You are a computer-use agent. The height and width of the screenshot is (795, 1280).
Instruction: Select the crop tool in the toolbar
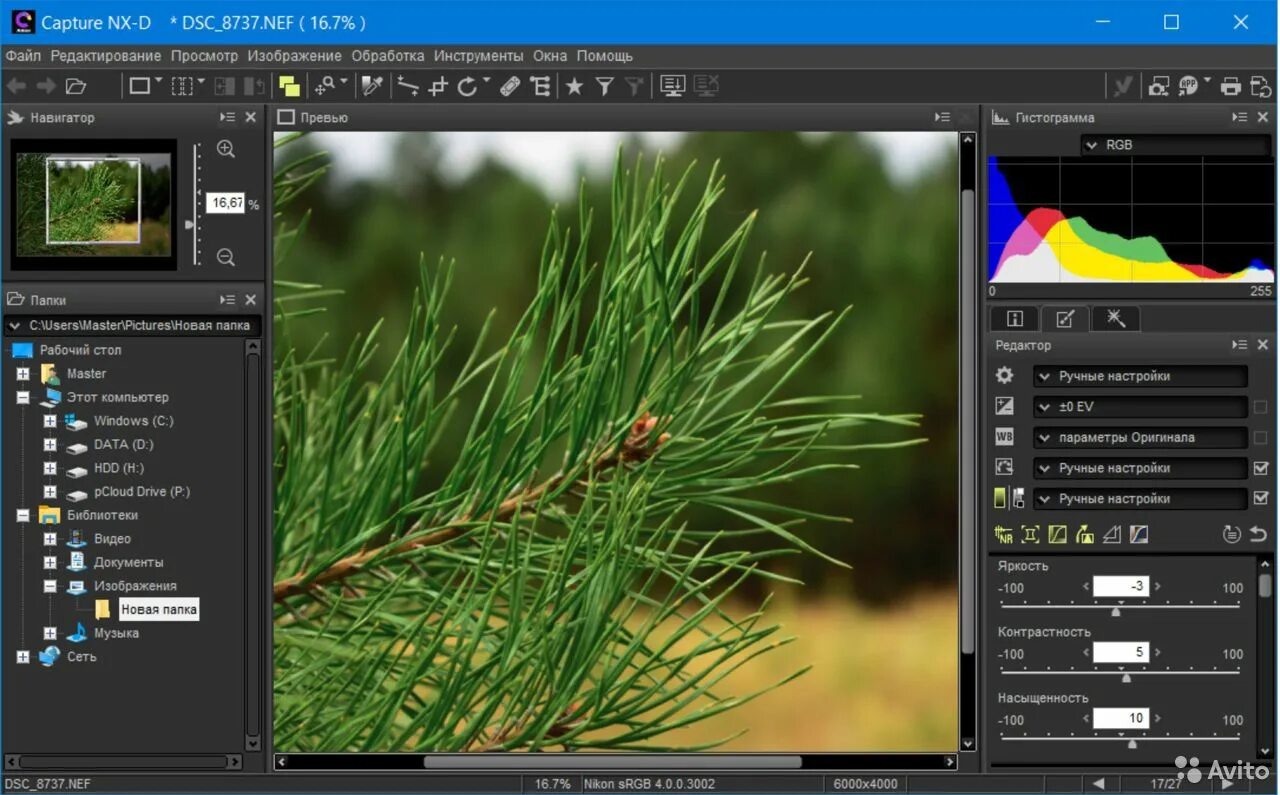tap(437, 86)
